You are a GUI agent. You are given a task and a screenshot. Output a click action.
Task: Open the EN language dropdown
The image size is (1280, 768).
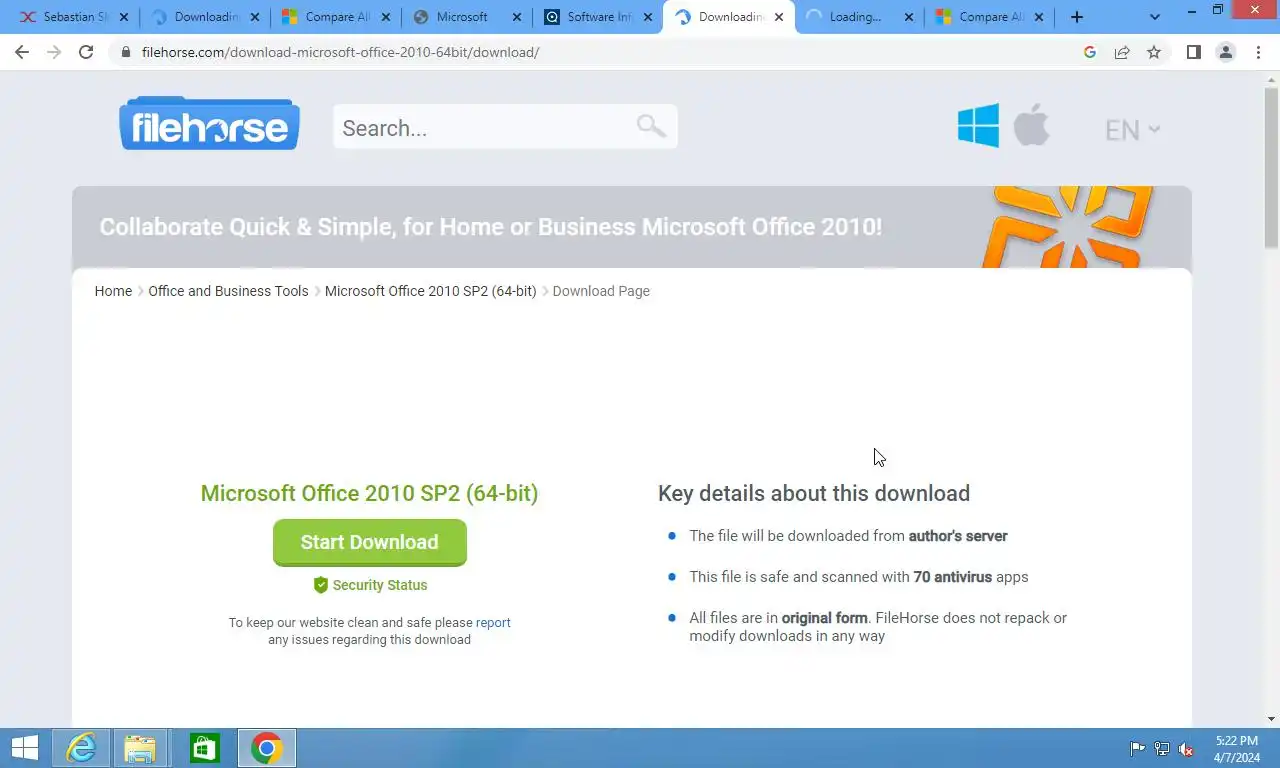(1132, 130)
